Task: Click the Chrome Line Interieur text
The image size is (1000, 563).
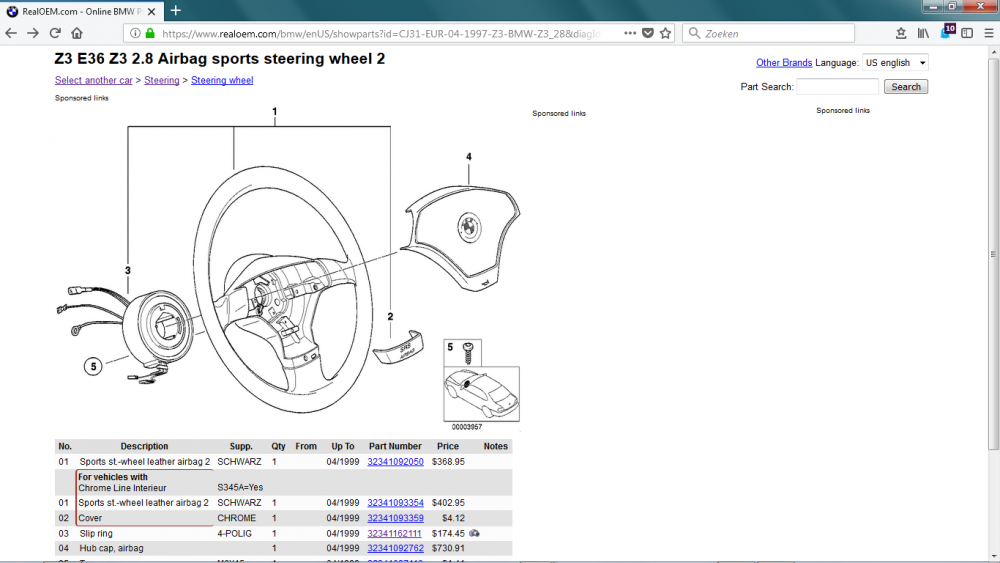Action: 122,488
